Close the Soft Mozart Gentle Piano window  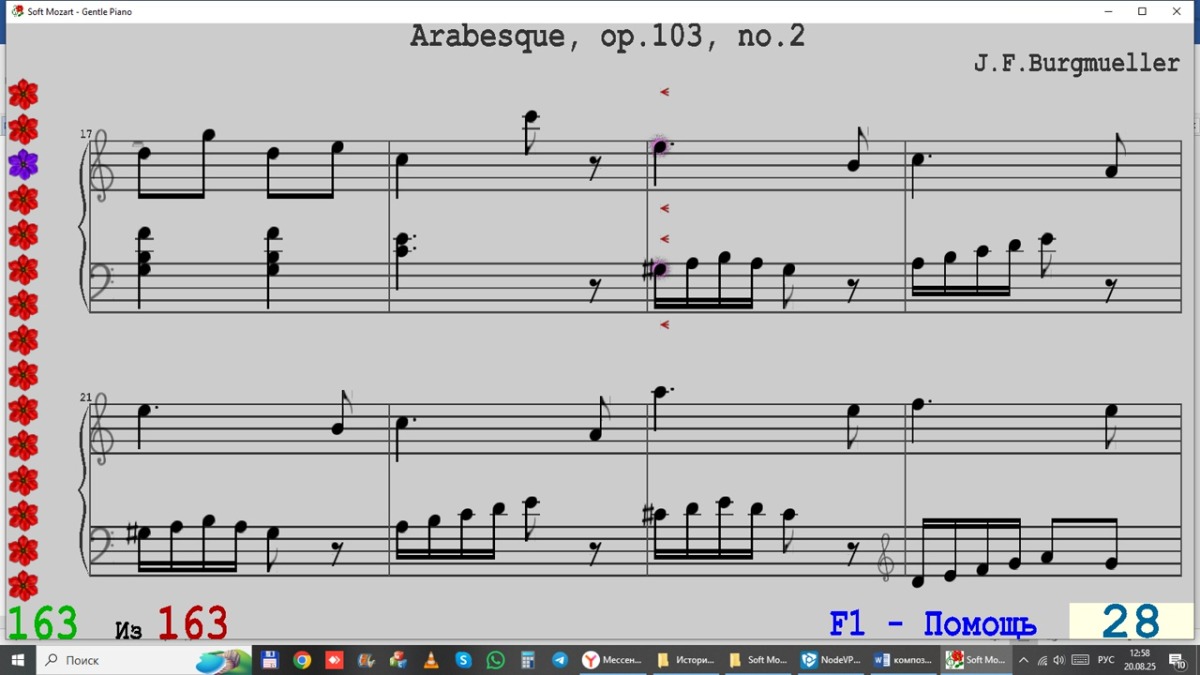click(1176, 12)
